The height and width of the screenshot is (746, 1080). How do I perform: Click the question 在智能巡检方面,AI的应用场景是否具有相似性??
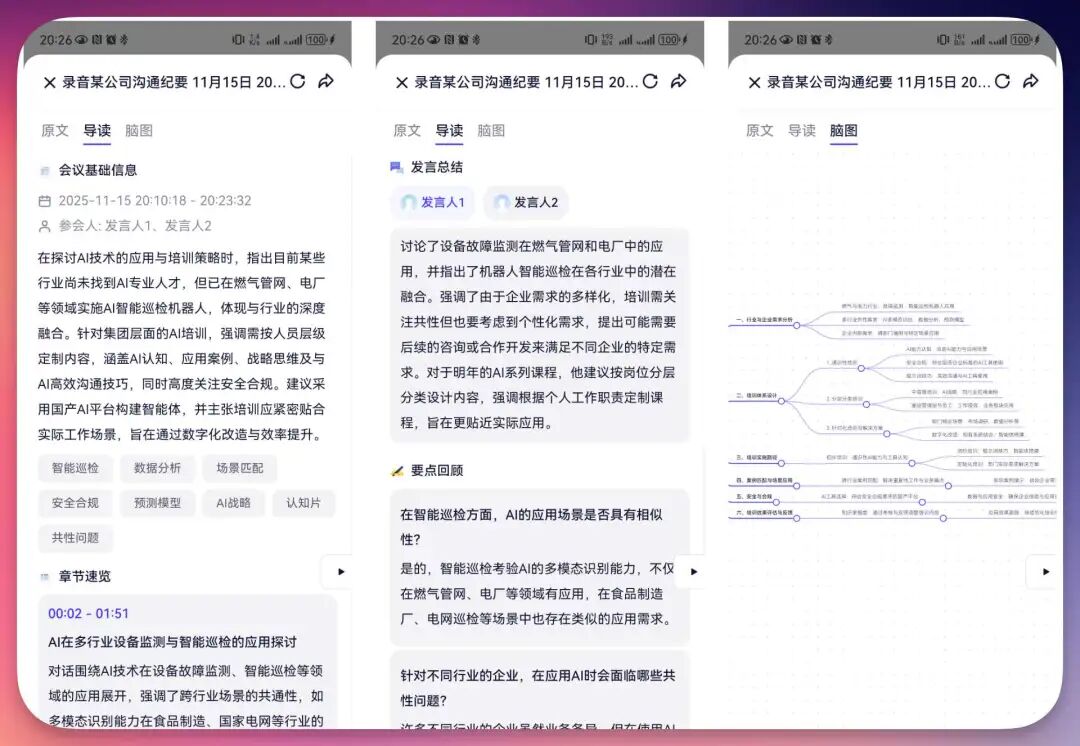pos(532,527)
